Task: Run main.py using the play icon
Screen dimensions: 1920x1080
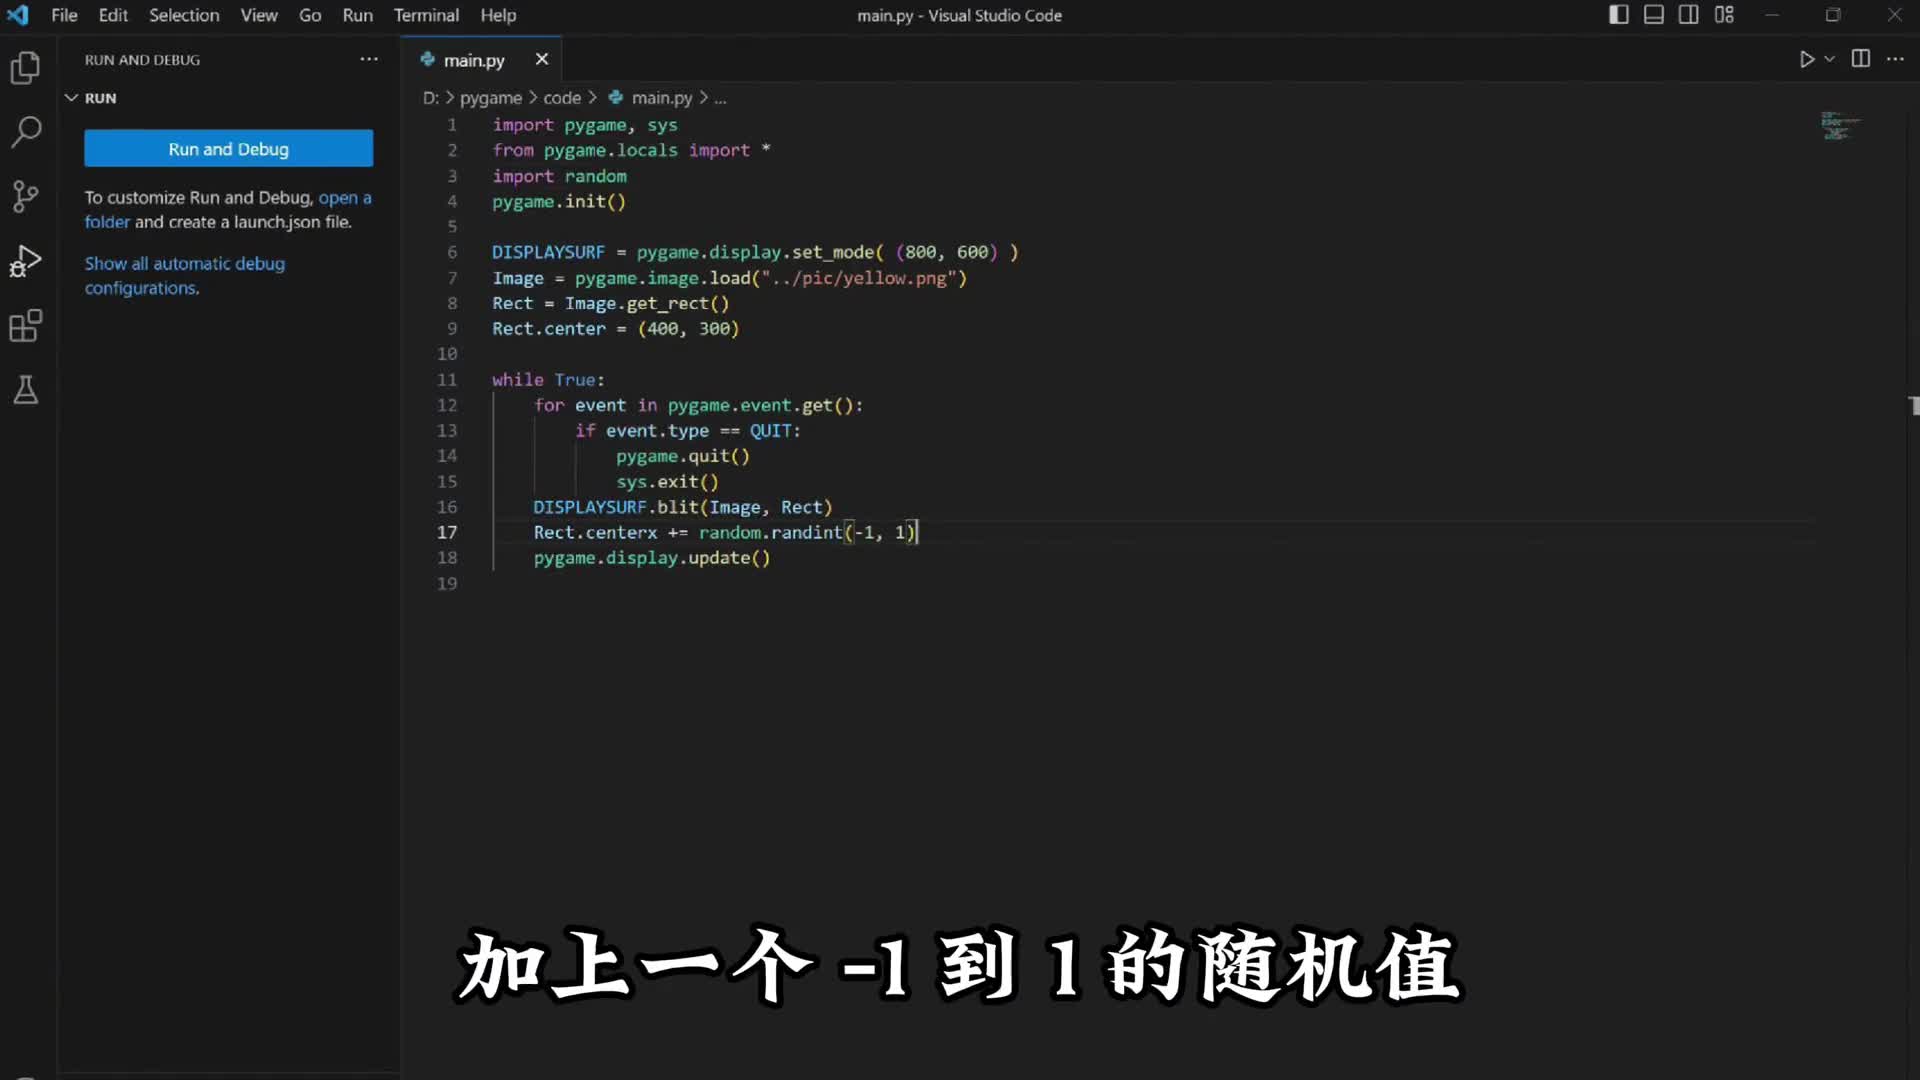Action: [x=1805, y=59]
